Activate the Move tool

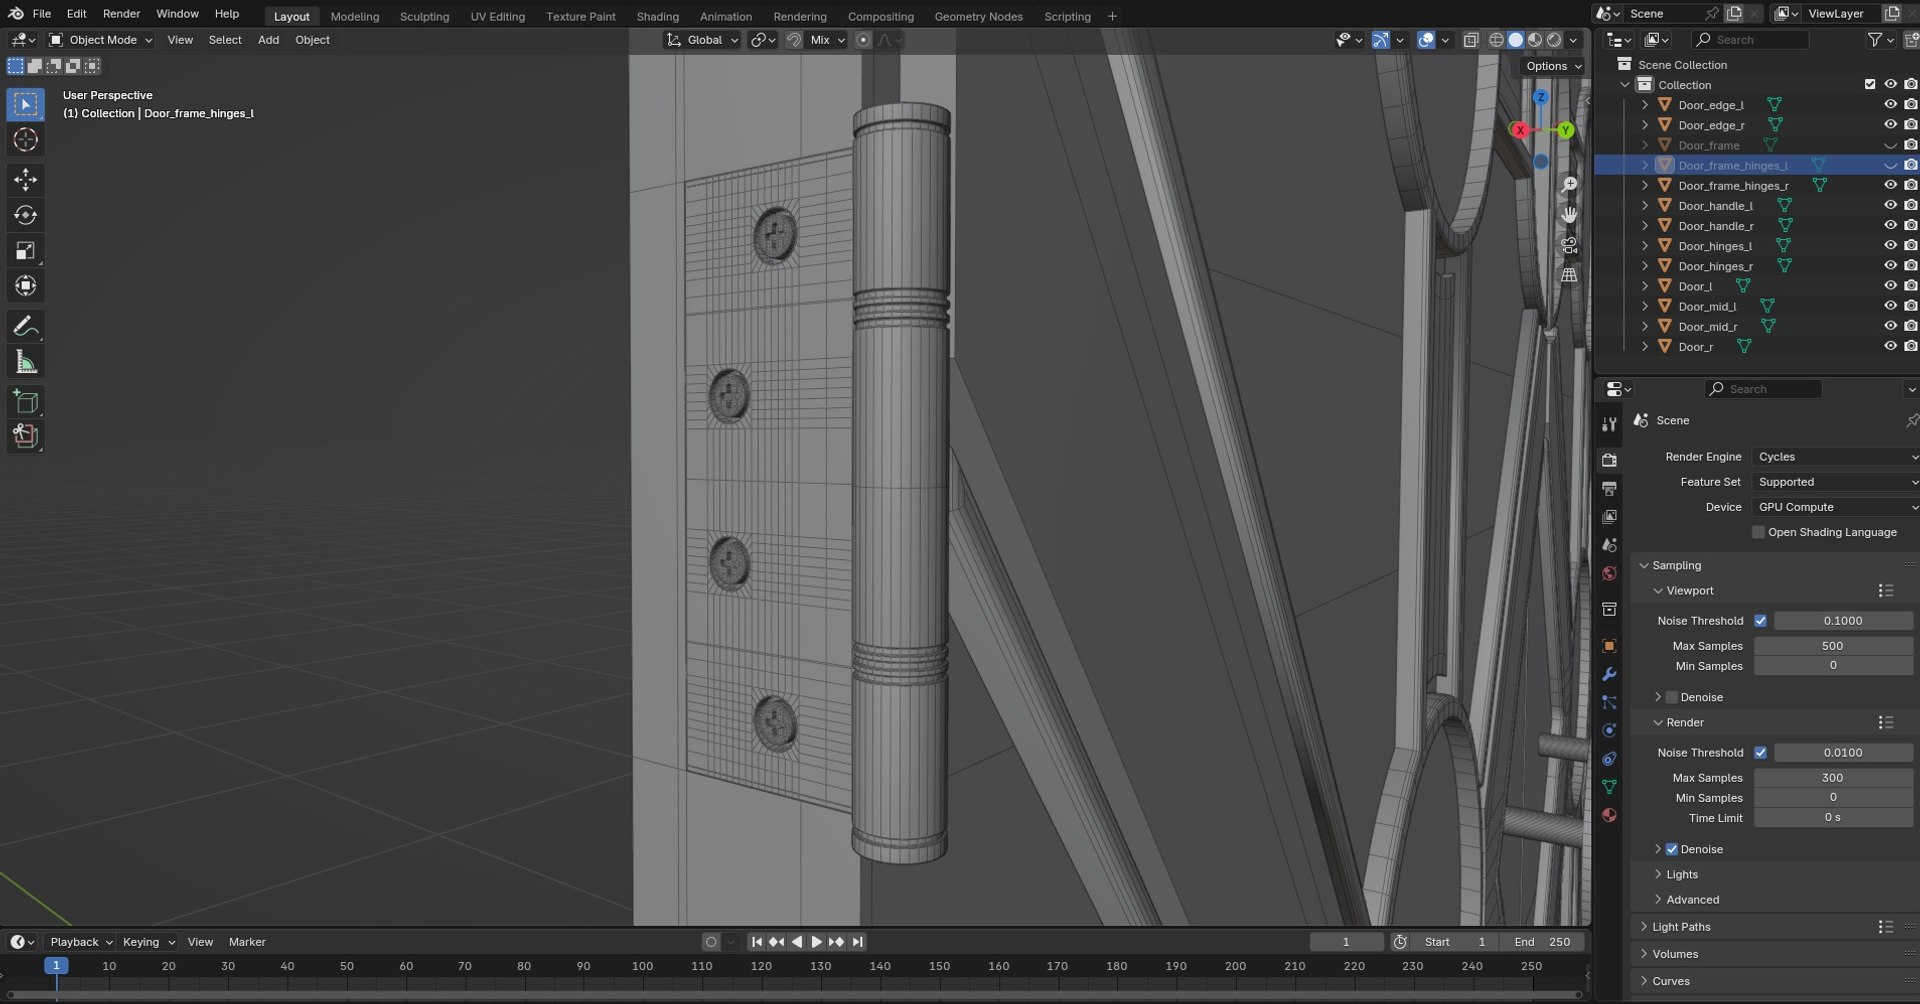(x=26, y=180)
